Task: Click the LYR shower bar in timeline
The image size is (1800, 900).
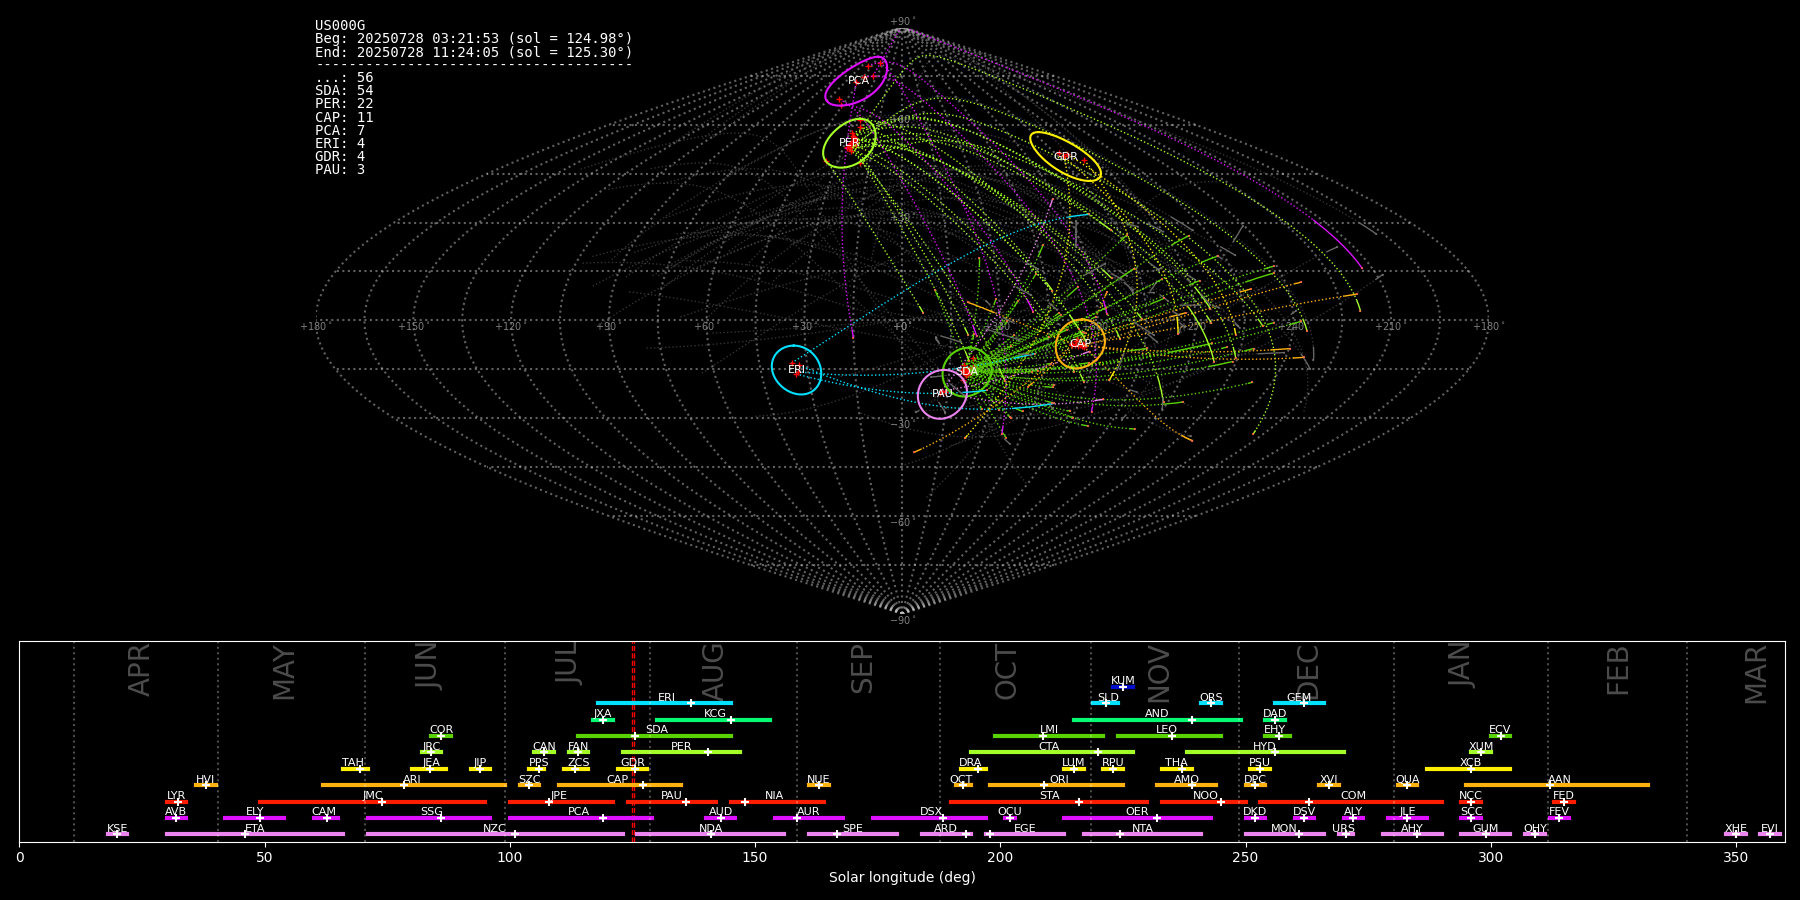Action: [176, 801]
